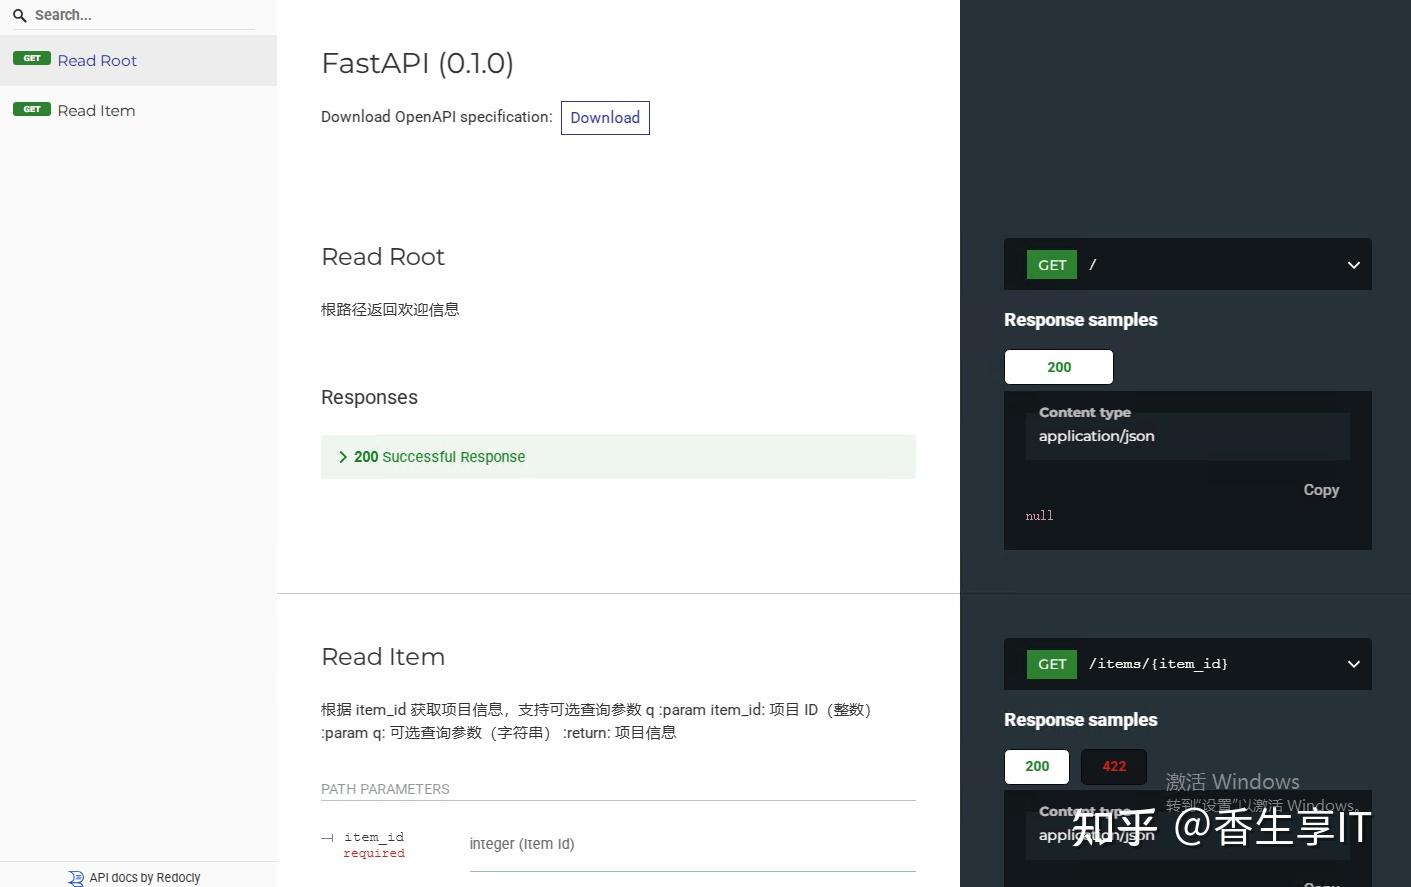This screenshot has height=887, width=1411.
Task: Copy the null response sample
Action: 1320,490
